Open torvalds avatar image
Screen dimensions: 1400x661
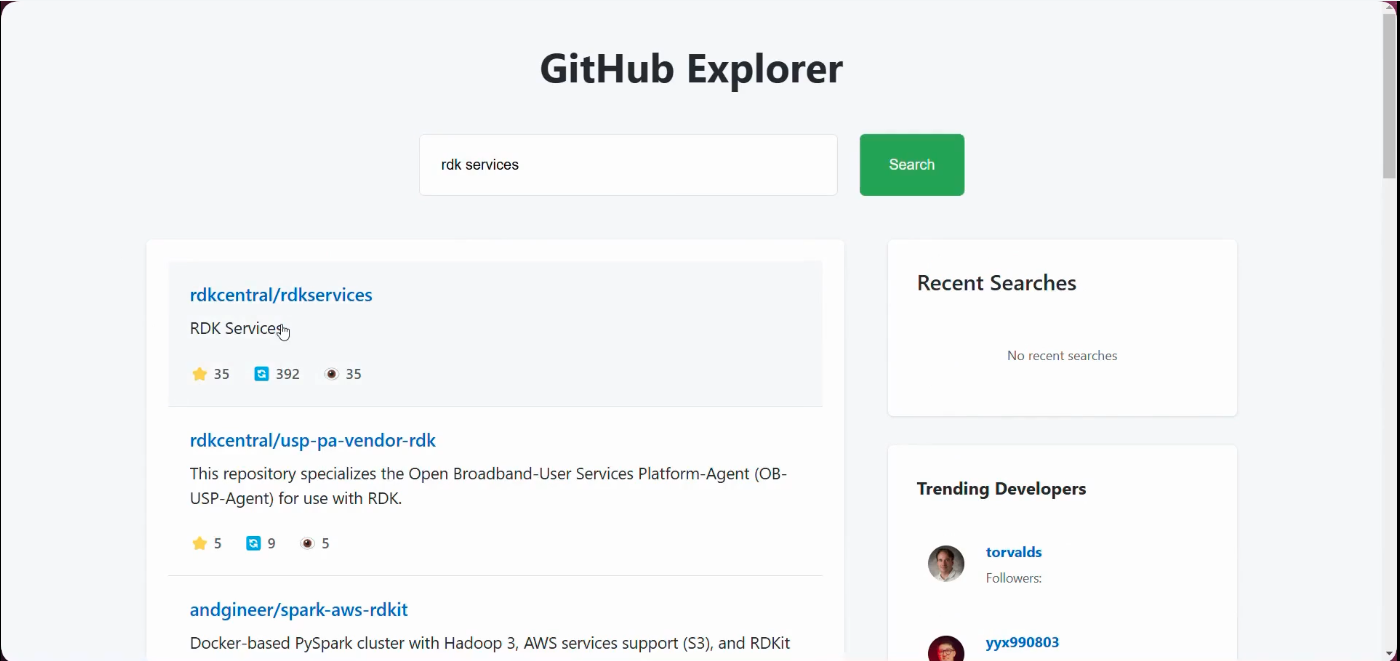[x=946, y=564]
